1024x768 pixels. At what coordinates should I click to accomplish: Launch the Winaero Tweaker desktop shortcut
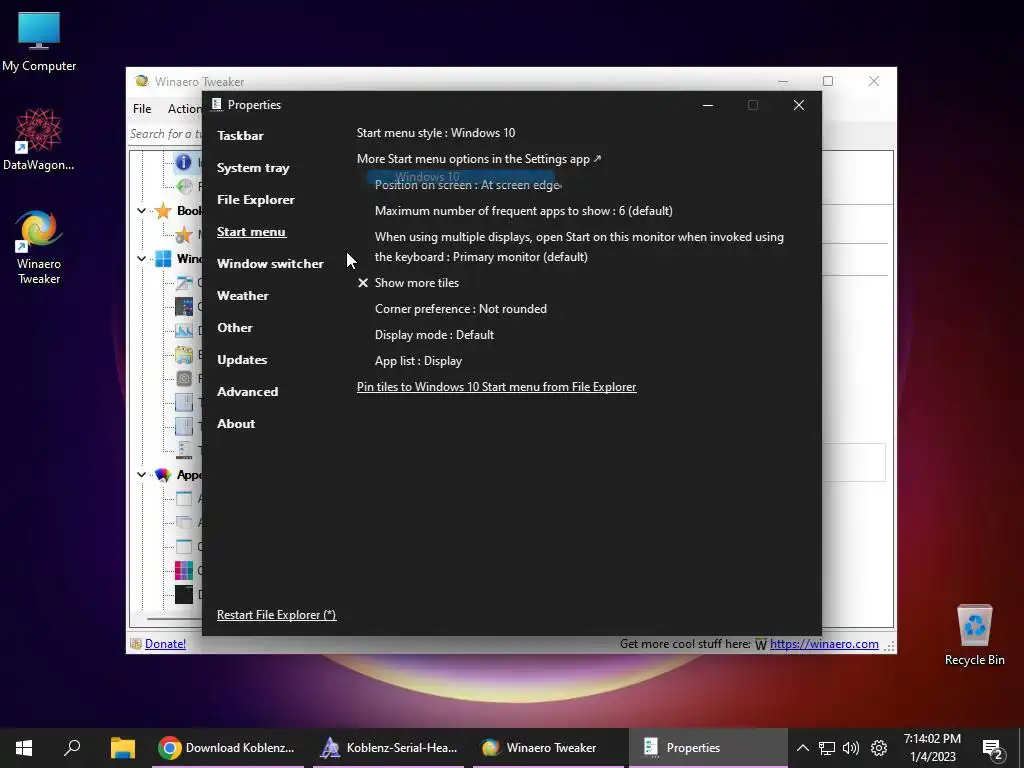click(39, 247)
